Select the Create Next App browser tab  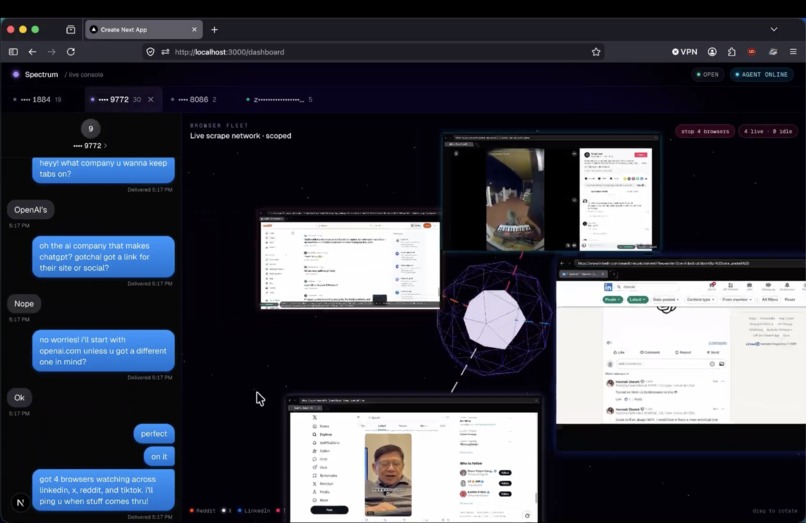tap(144, 30)
